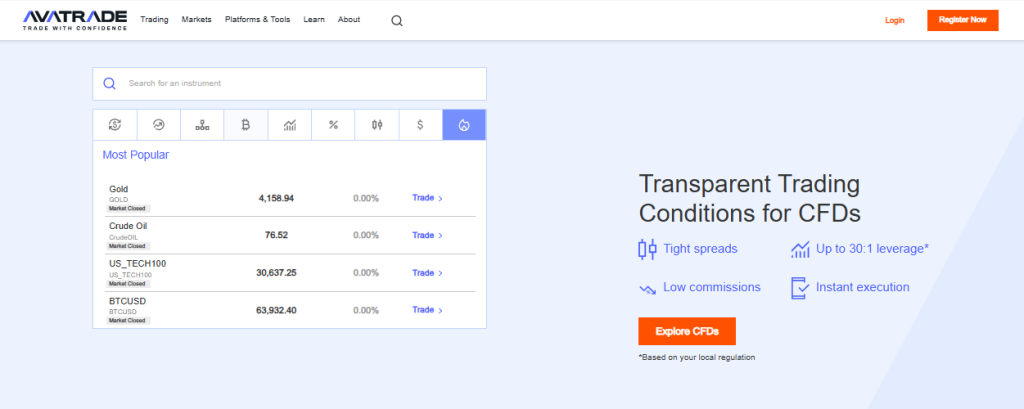Image resolution: width=1024 pixels, height=409 pixels.
Task: Click the 0.00% change for US_TECH100
Action: click(366, 272)
